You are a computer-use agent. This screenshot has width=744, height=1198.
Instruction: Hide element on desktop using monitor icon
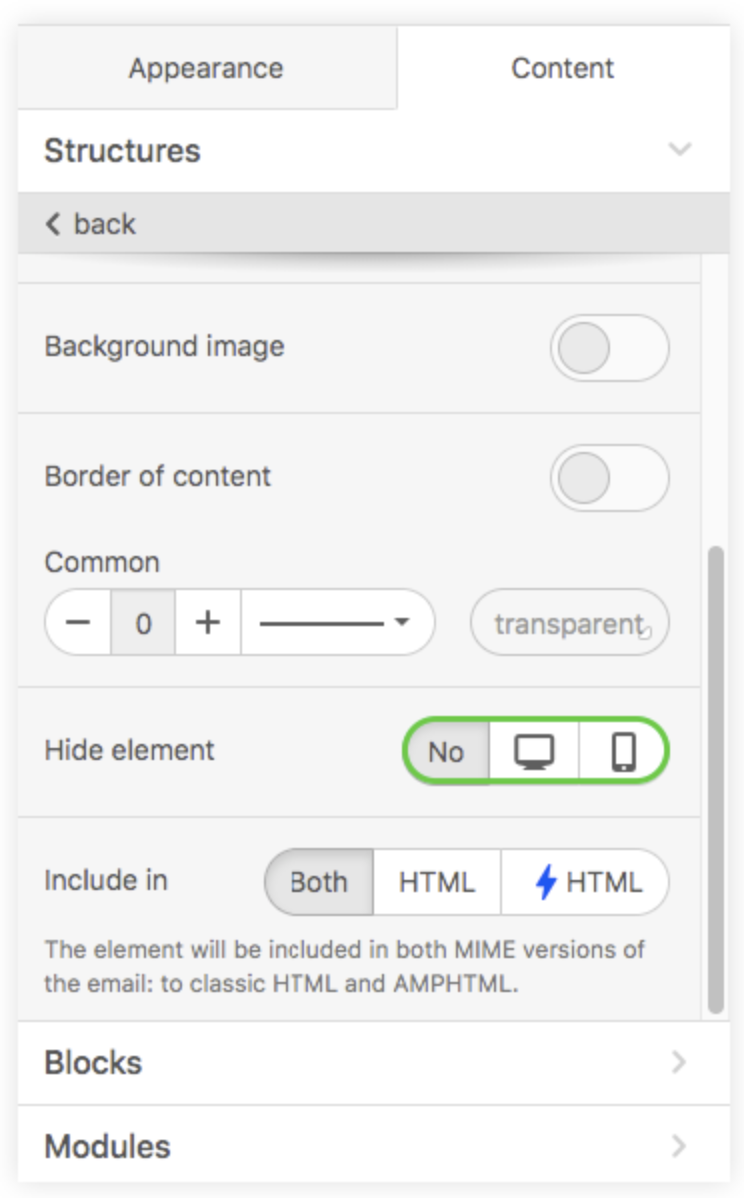534,751
